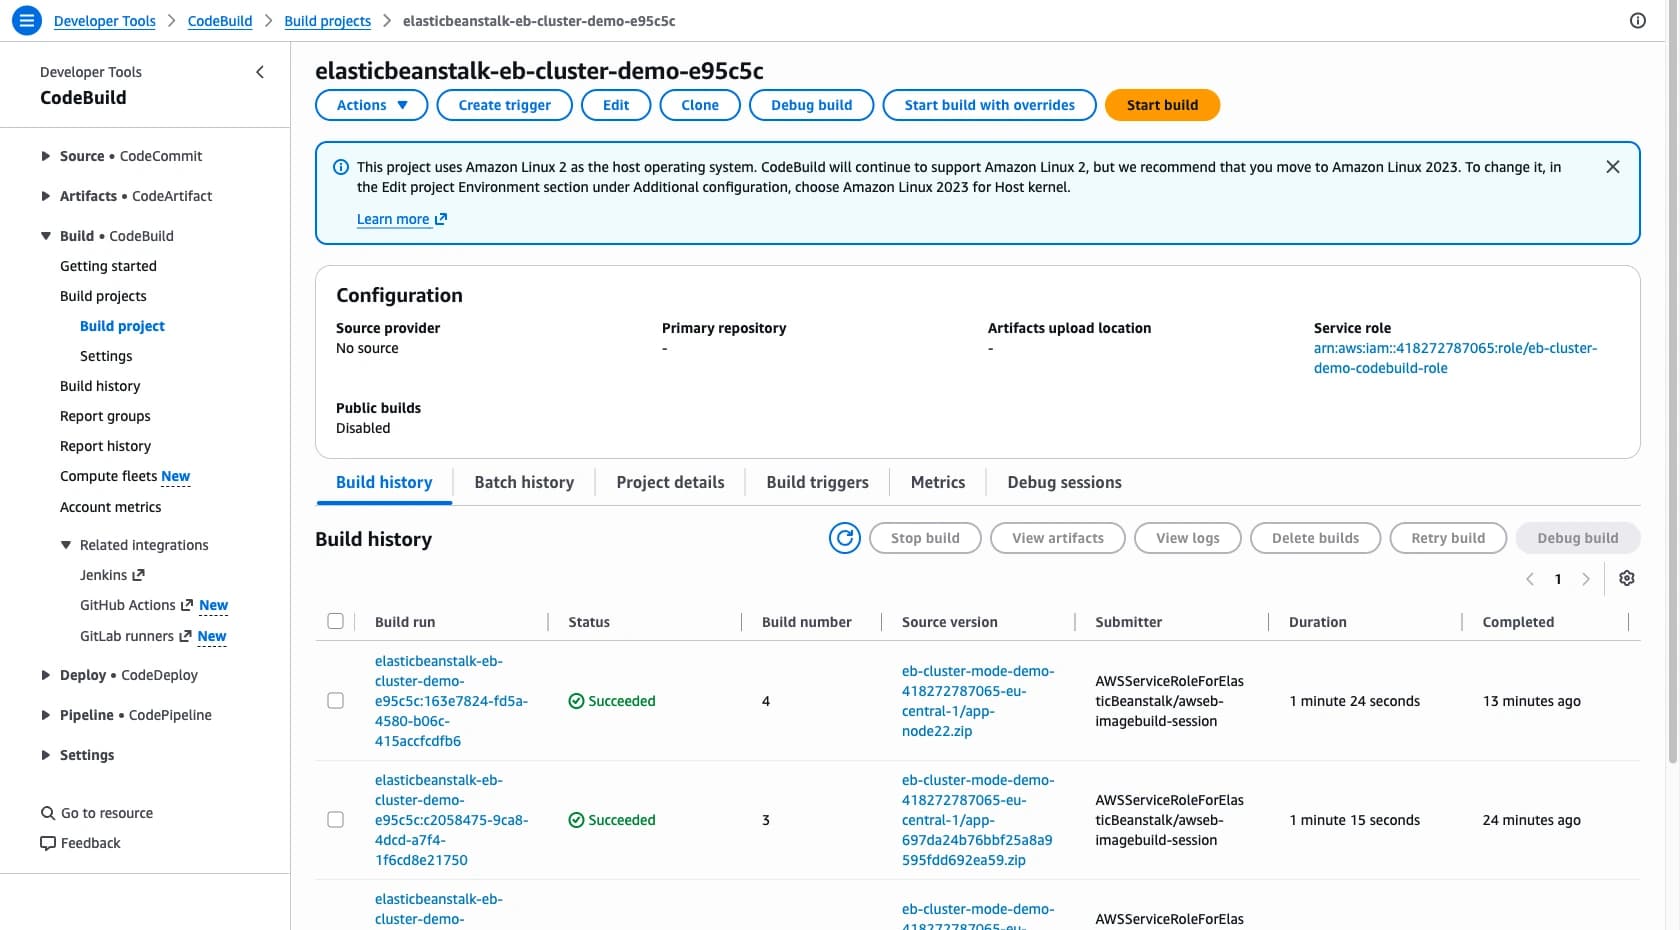Open the Actions dropdown
The width and height of the screenshot is (1680, 930).
tap(372, 105)
